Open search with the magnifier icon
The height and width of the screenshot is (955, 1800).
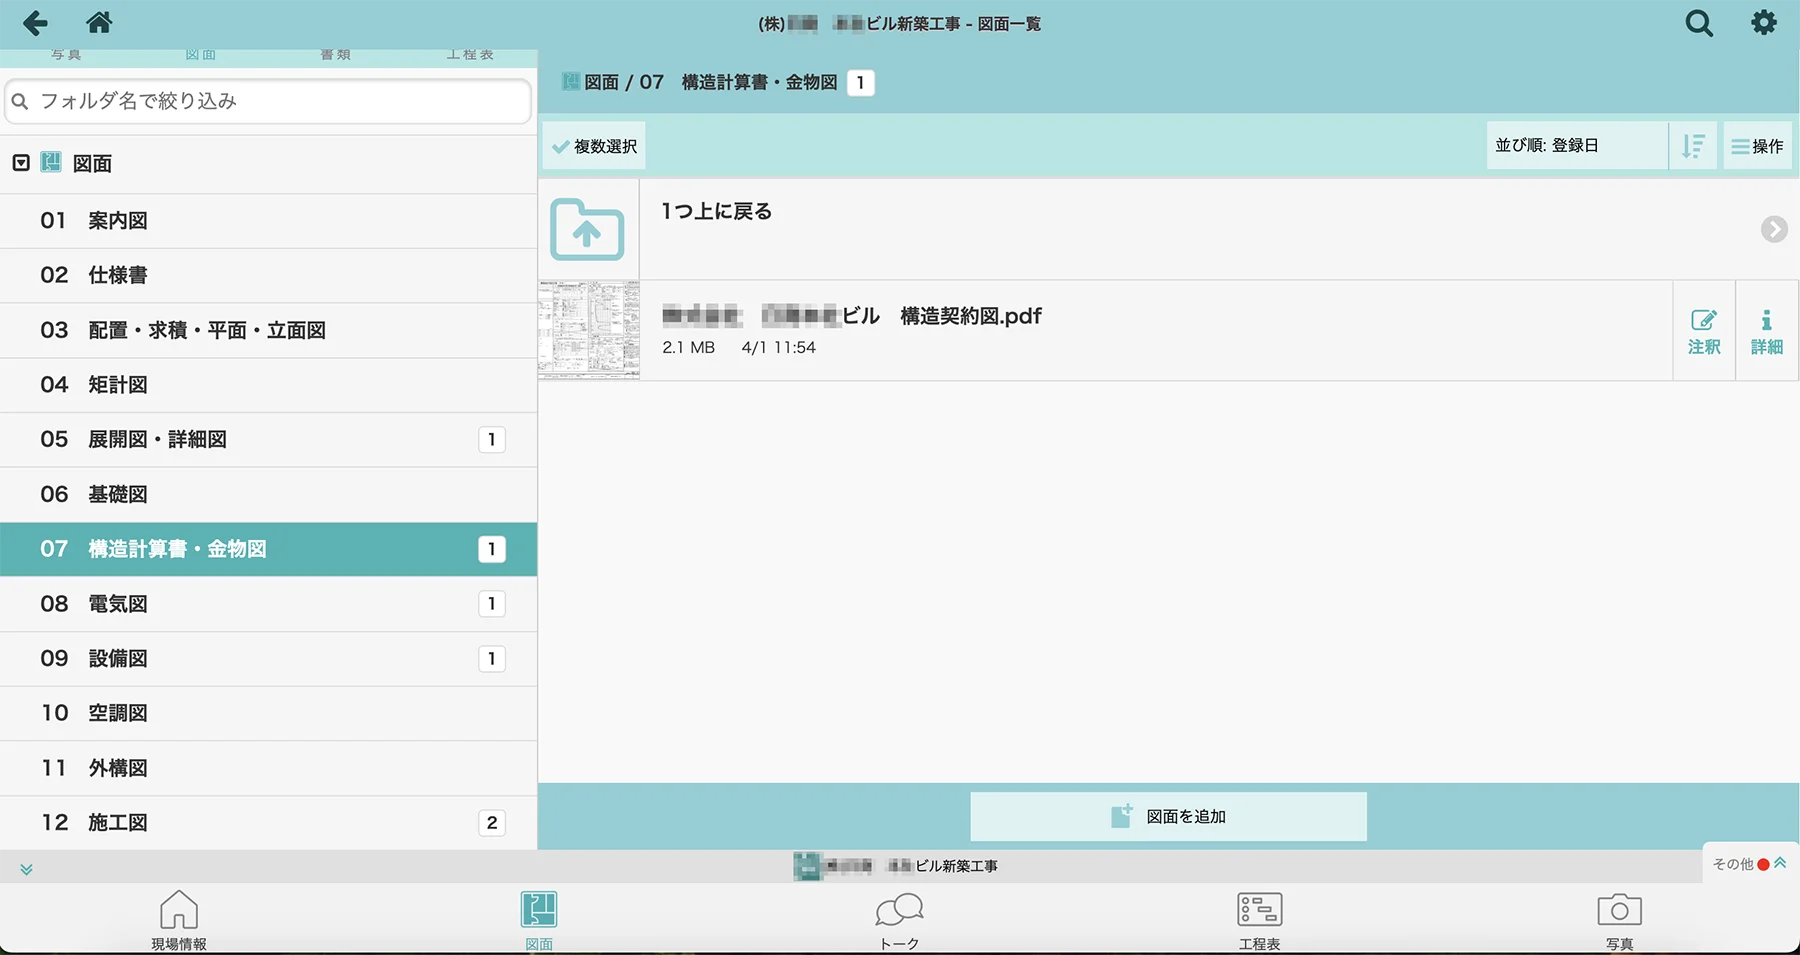coord(1698,23)
